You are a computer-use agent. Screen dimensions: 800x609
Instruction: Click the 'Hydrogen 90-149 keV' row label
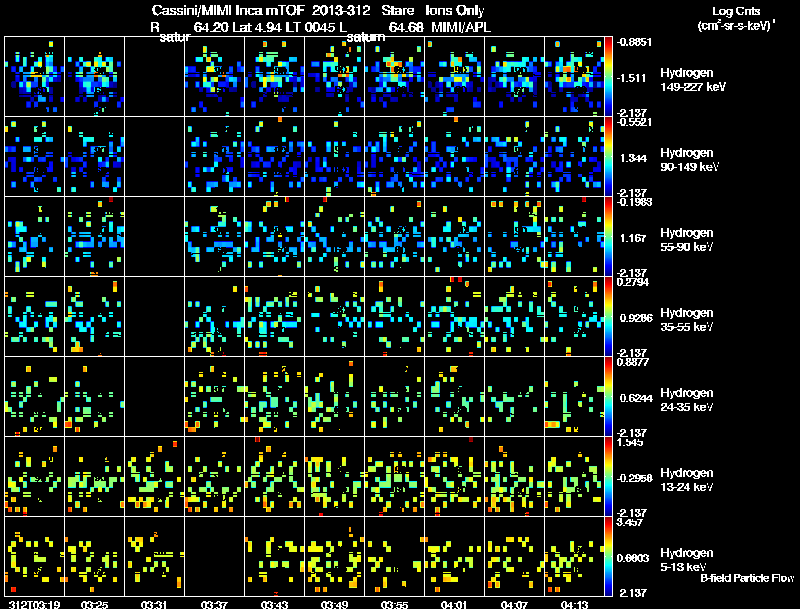click(x=689, y=160)
